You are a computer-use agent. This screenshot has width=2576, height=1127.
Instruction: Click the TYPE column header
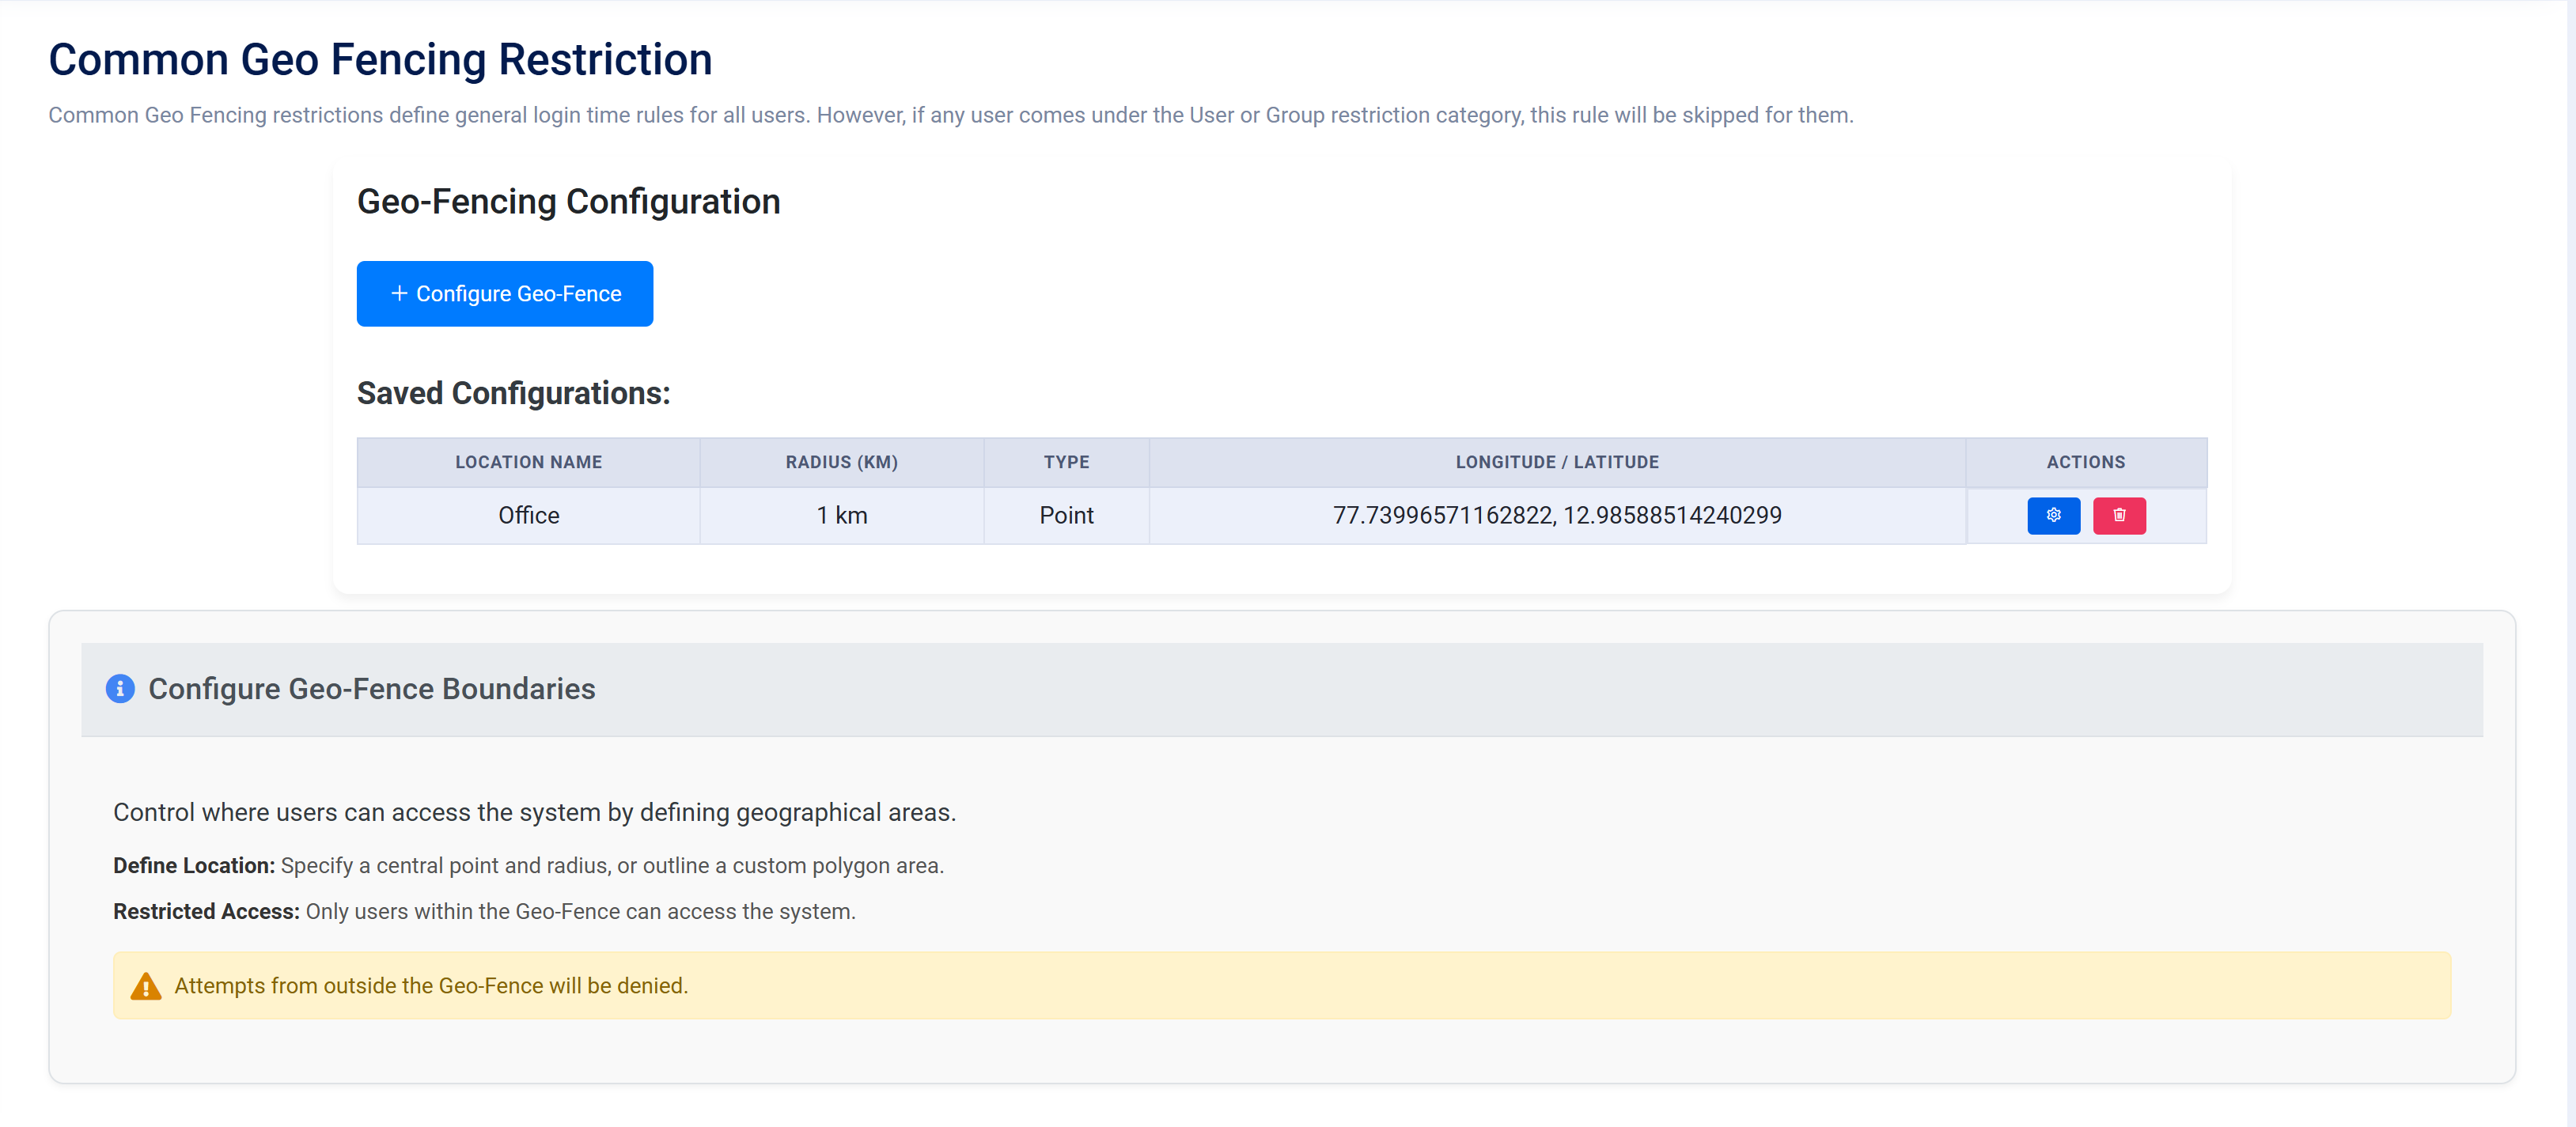click(1066, 461)
